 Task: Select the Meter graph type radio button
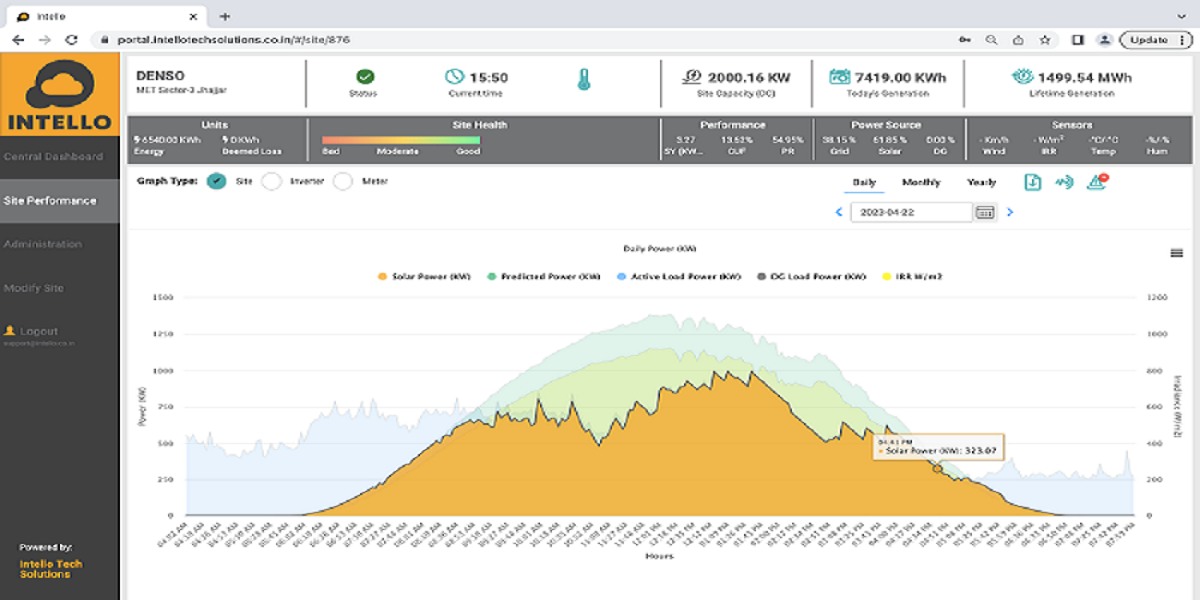[x=343, y=181]
